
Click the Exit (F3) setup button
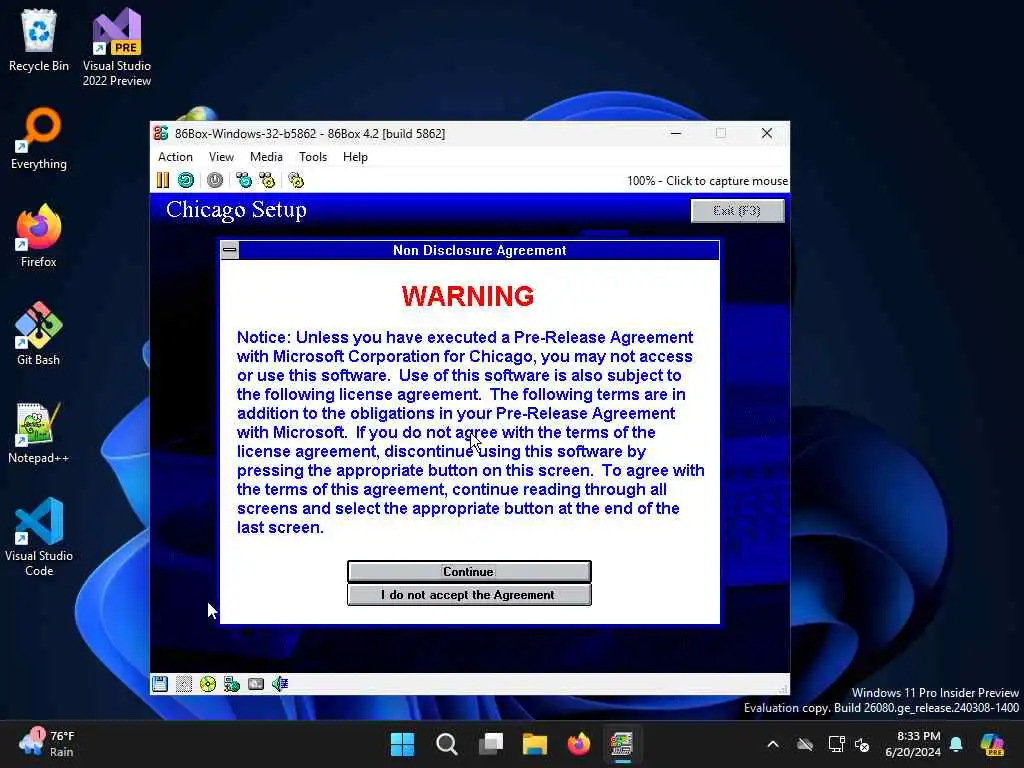click(x=737, y=210)
